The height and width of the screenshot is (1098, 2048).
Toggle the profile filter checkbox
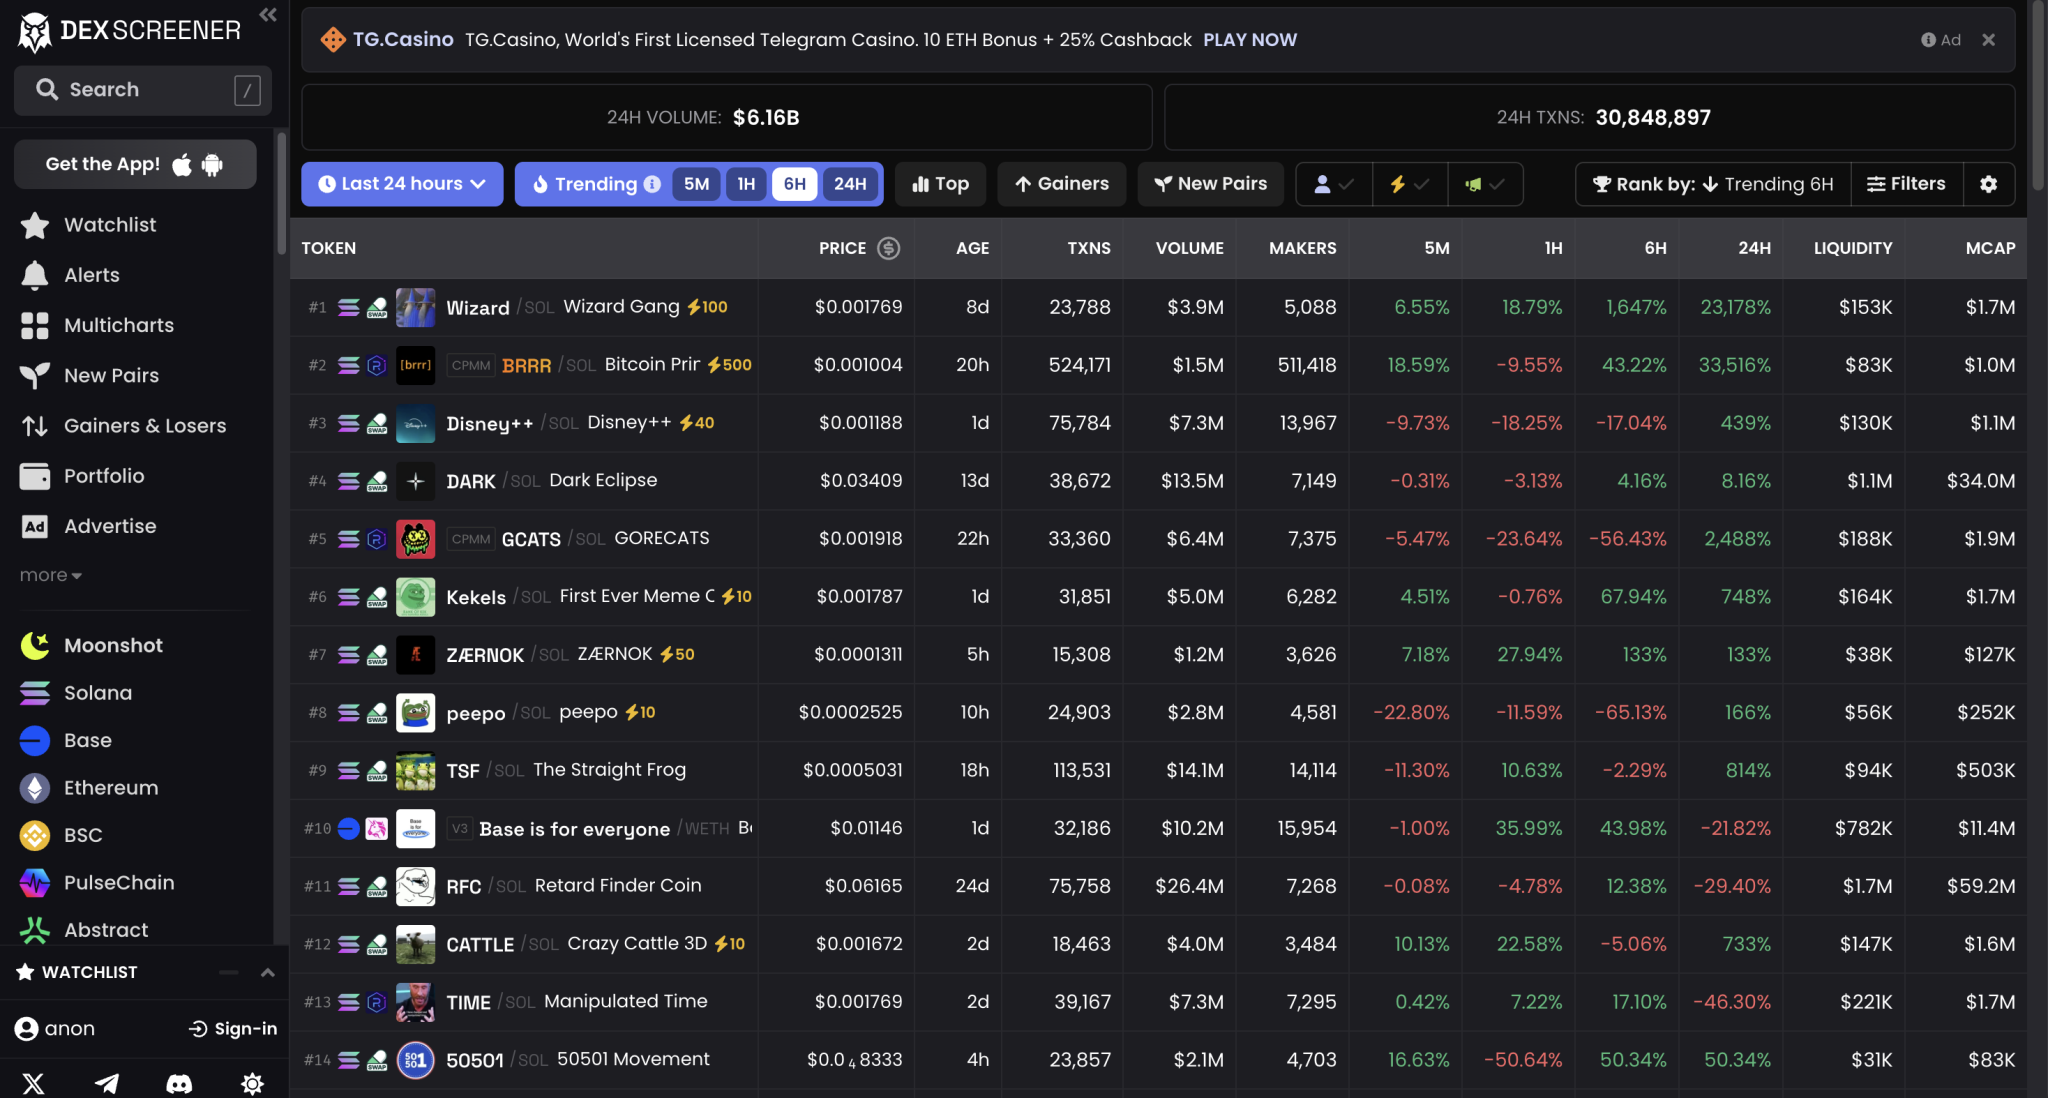pos(1334,184)
